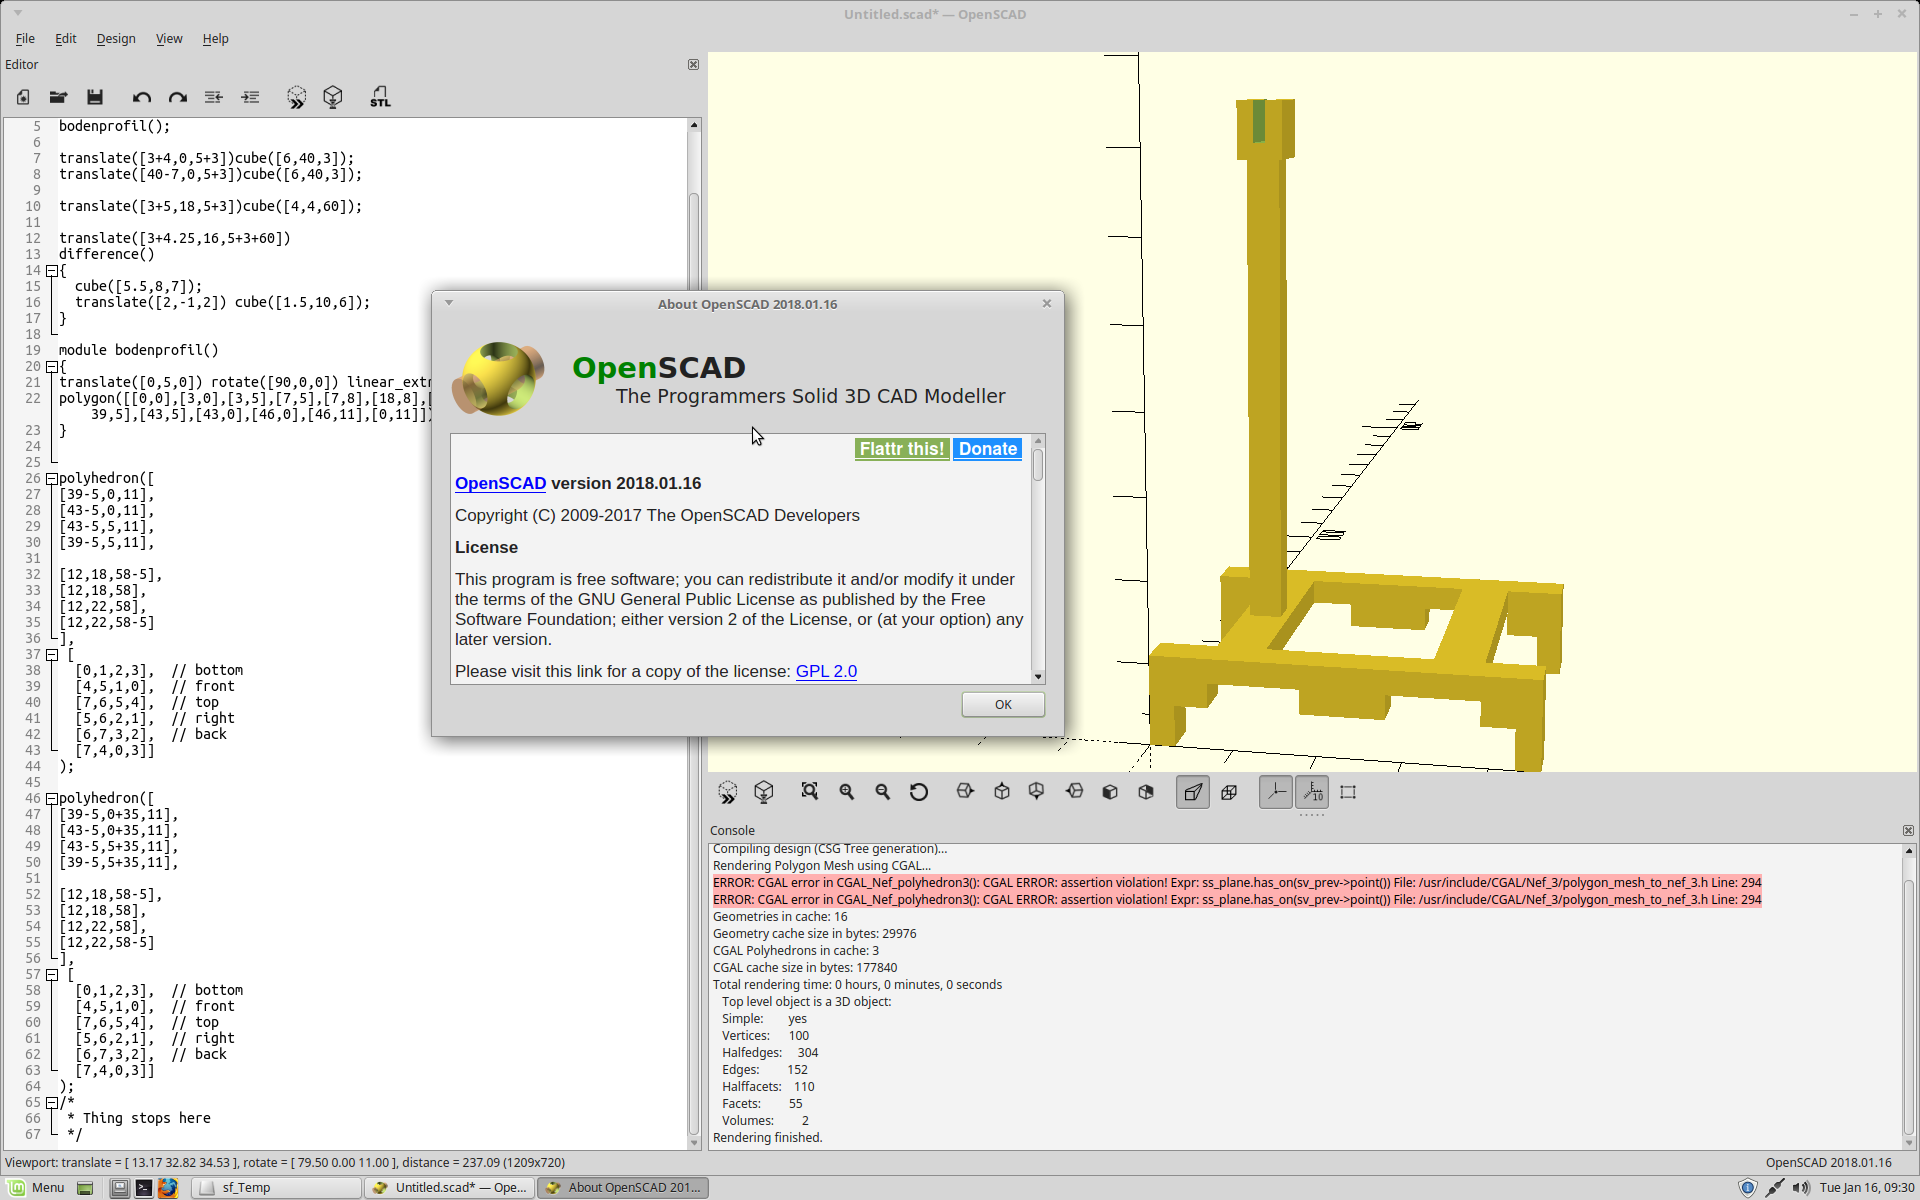Toggle the Perspective view button
Screen dimensions: 1920x1200
1192,792
